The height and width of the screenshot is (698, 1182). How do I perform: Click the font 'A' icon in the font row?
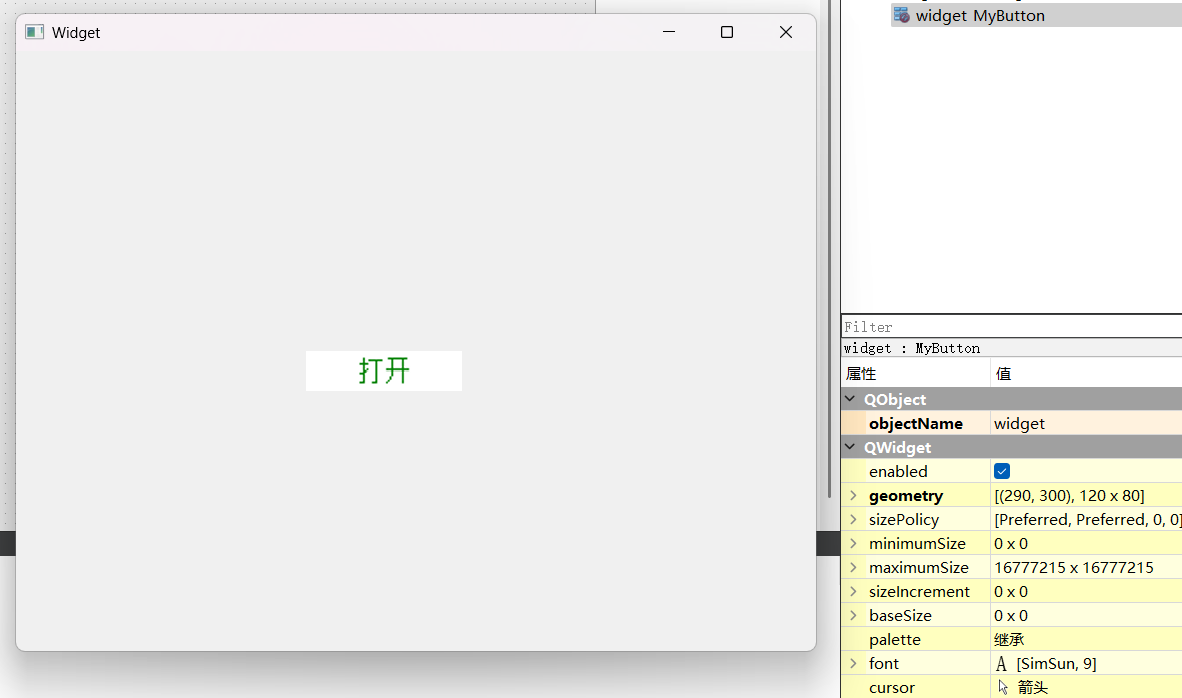coord(1001,663)
